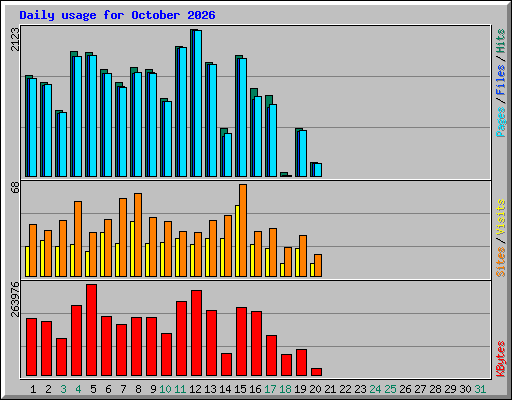512x400 pixels.
Task: Click the day 19 hits bar
Action: pos(297,152)
